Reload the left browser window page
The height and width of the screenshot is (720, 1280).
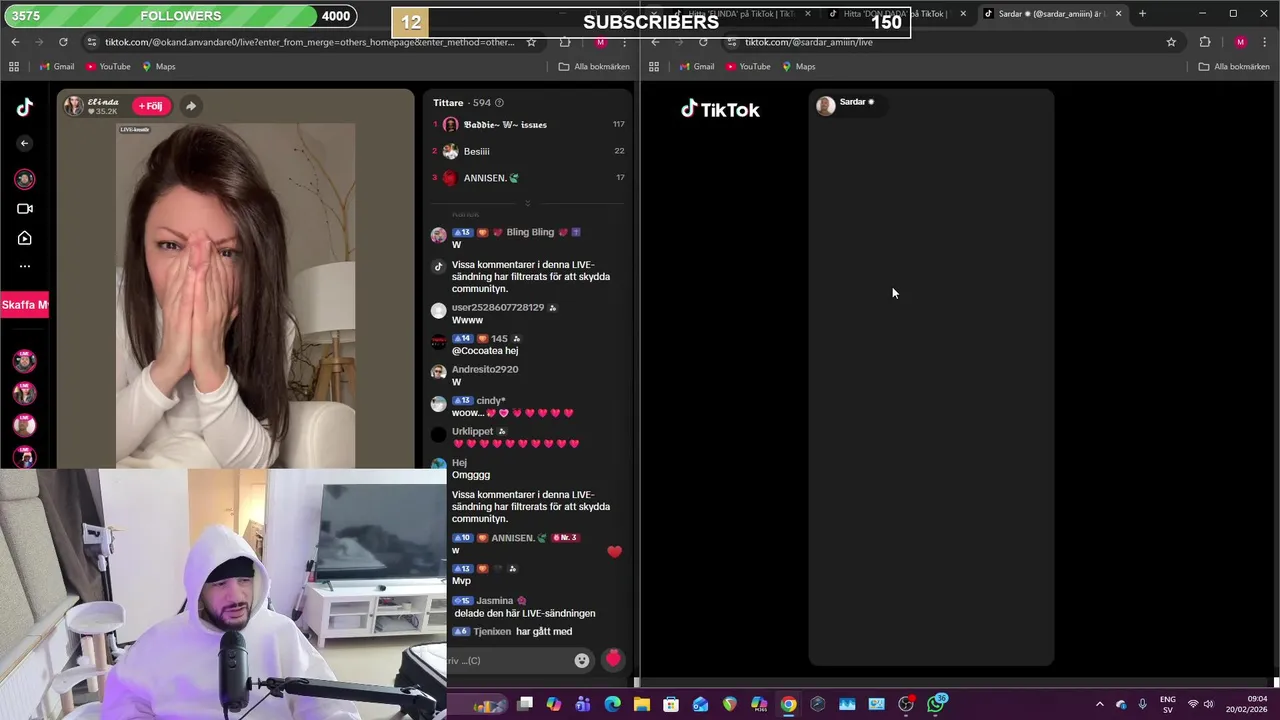tap(63, 42)
